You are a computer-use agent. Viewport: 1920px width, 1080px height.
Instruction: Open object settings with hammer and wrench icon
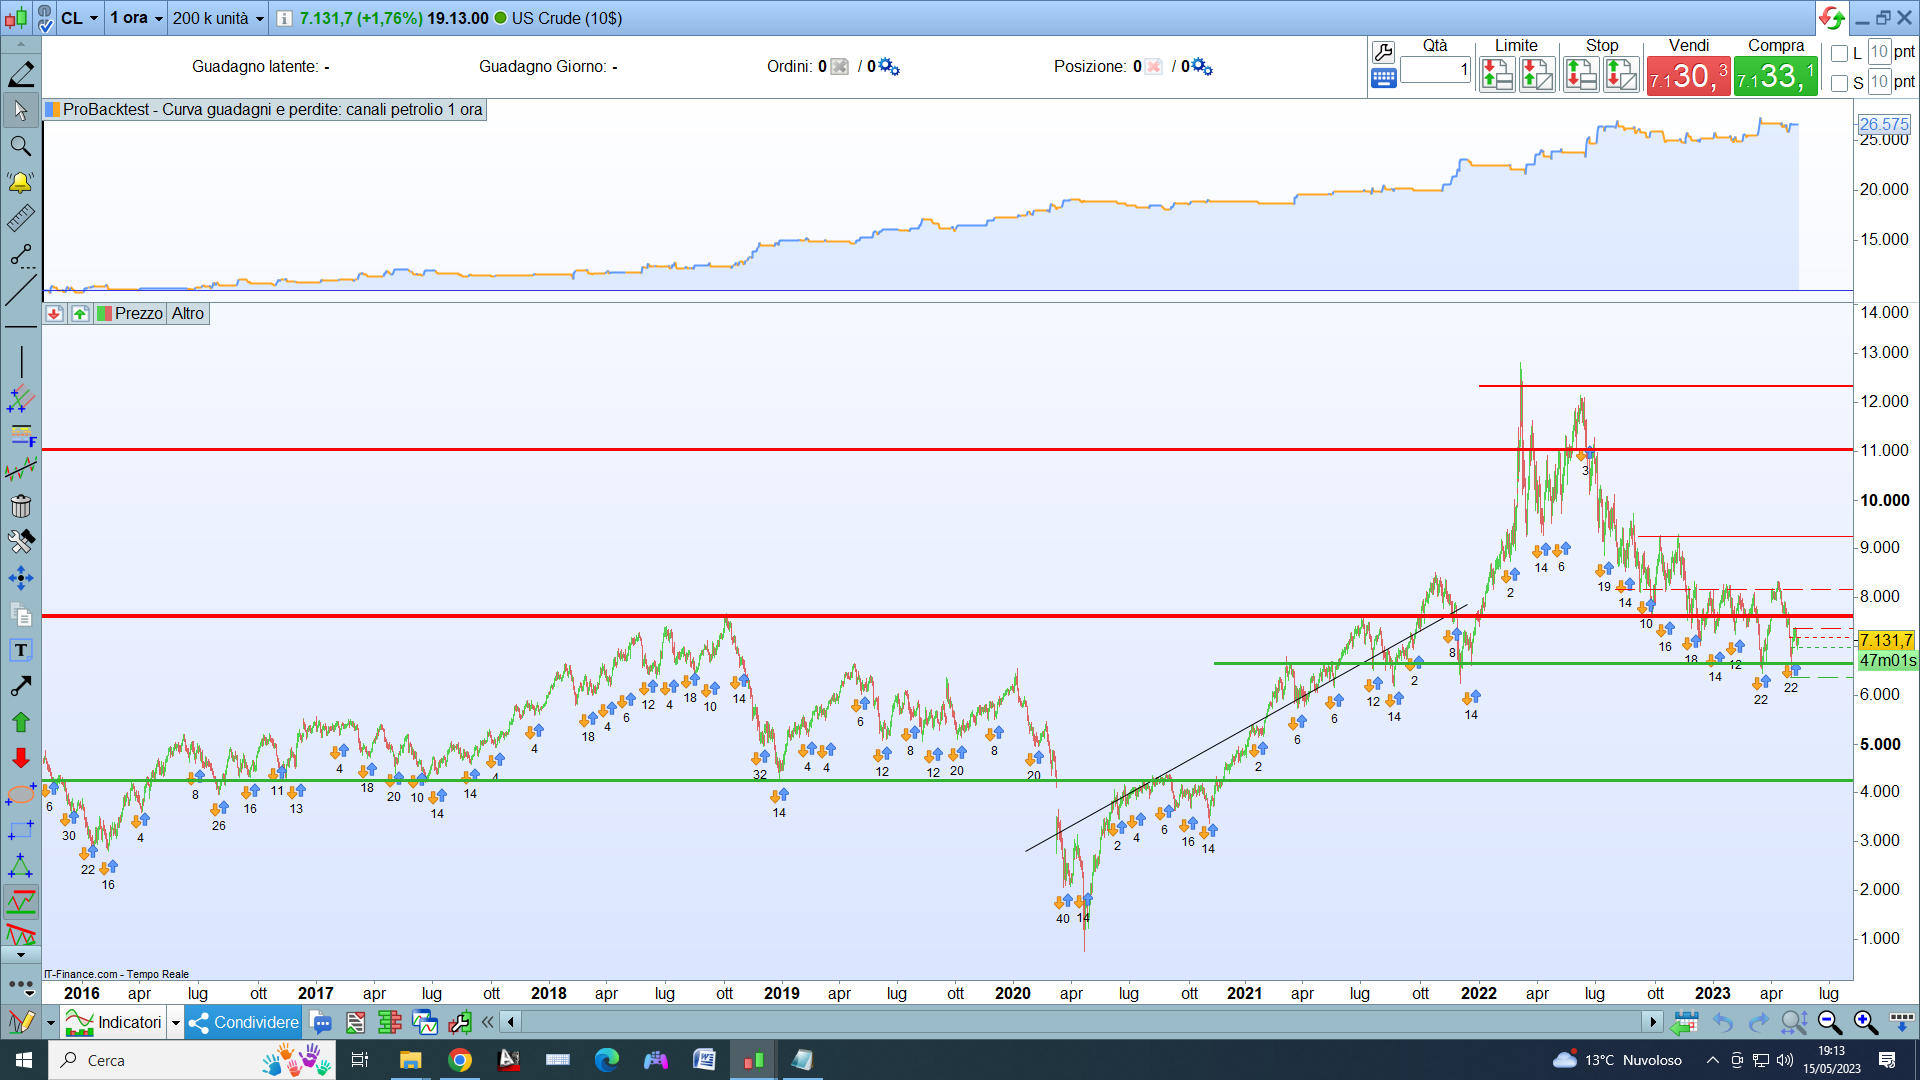click(x=21, y=542)
